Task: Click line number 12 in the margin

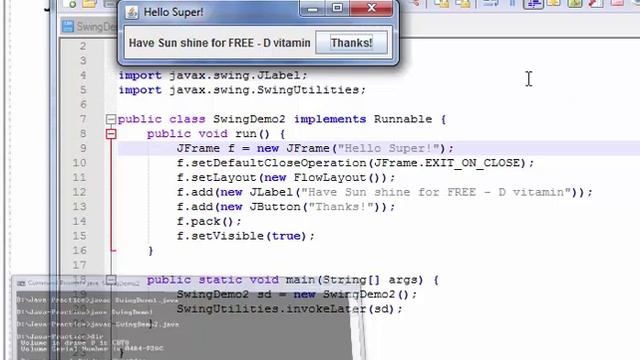Action: point(79,192)
